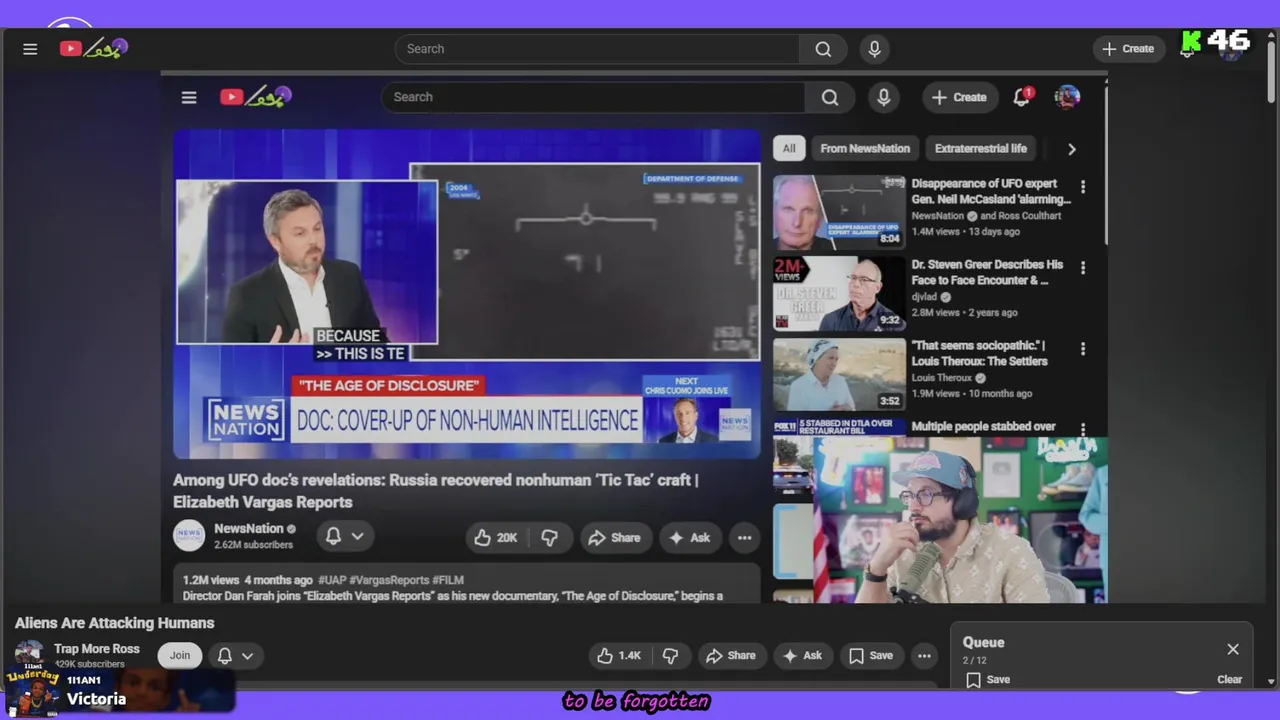1280x720 pixels.
Task: Open options for Steven Greer video
Action: point(1083,268)
